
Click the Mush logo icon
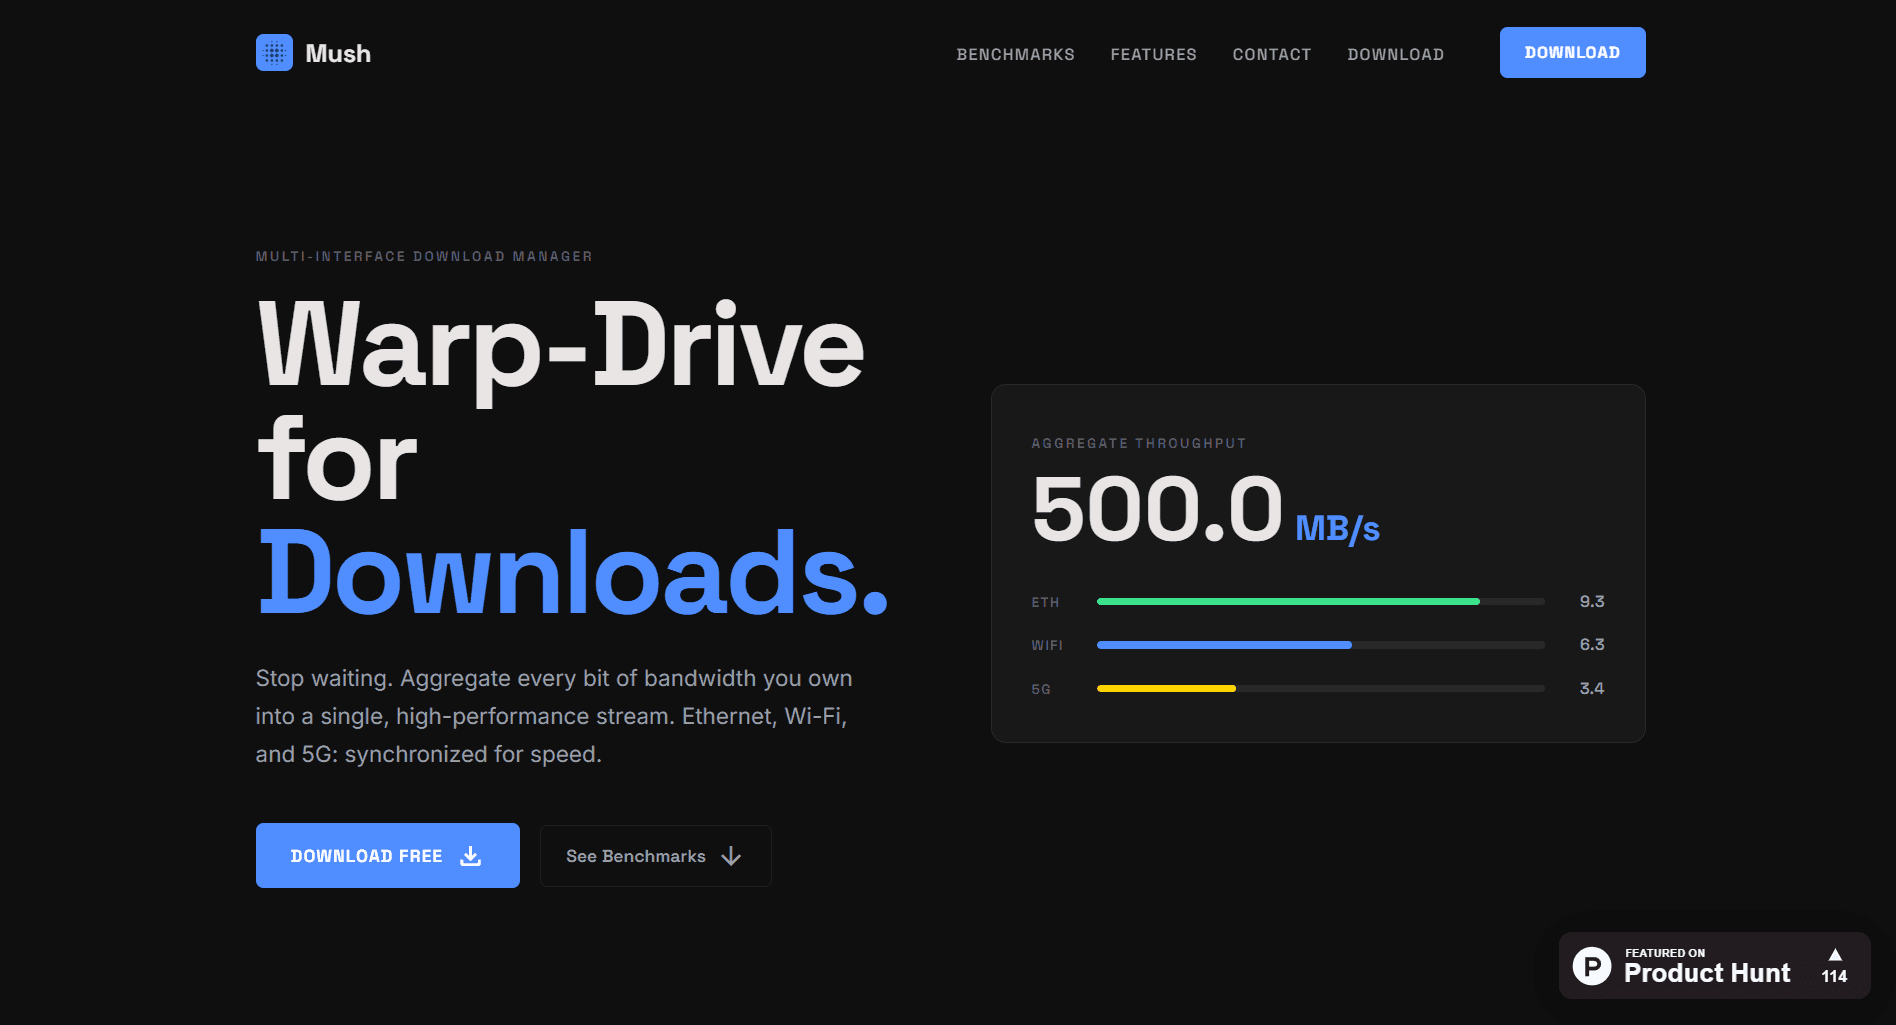[x=274, y=53]
